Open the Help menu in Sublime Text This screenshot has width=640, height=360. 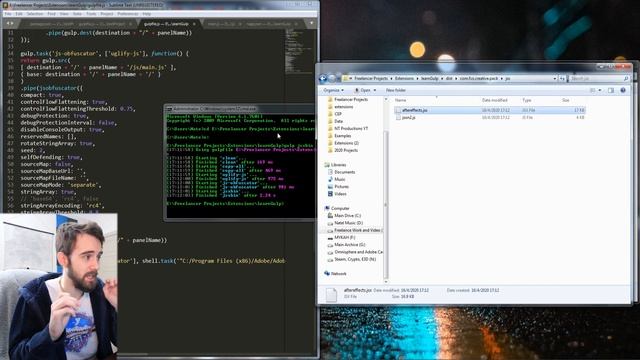click(147, 14)
